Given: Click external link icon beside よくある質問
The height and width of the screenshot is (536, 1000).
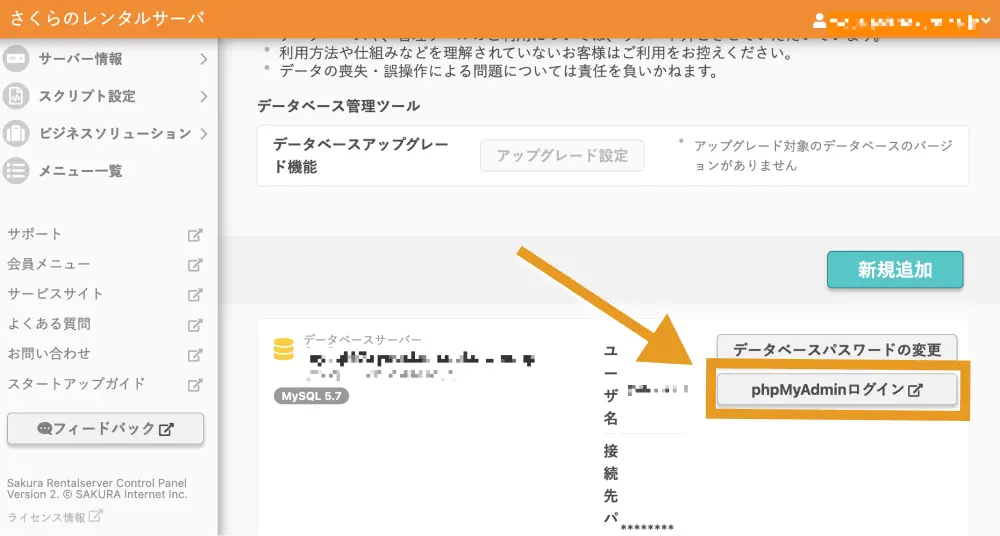Looking at the screenshot, I should (x=196, y=324).
